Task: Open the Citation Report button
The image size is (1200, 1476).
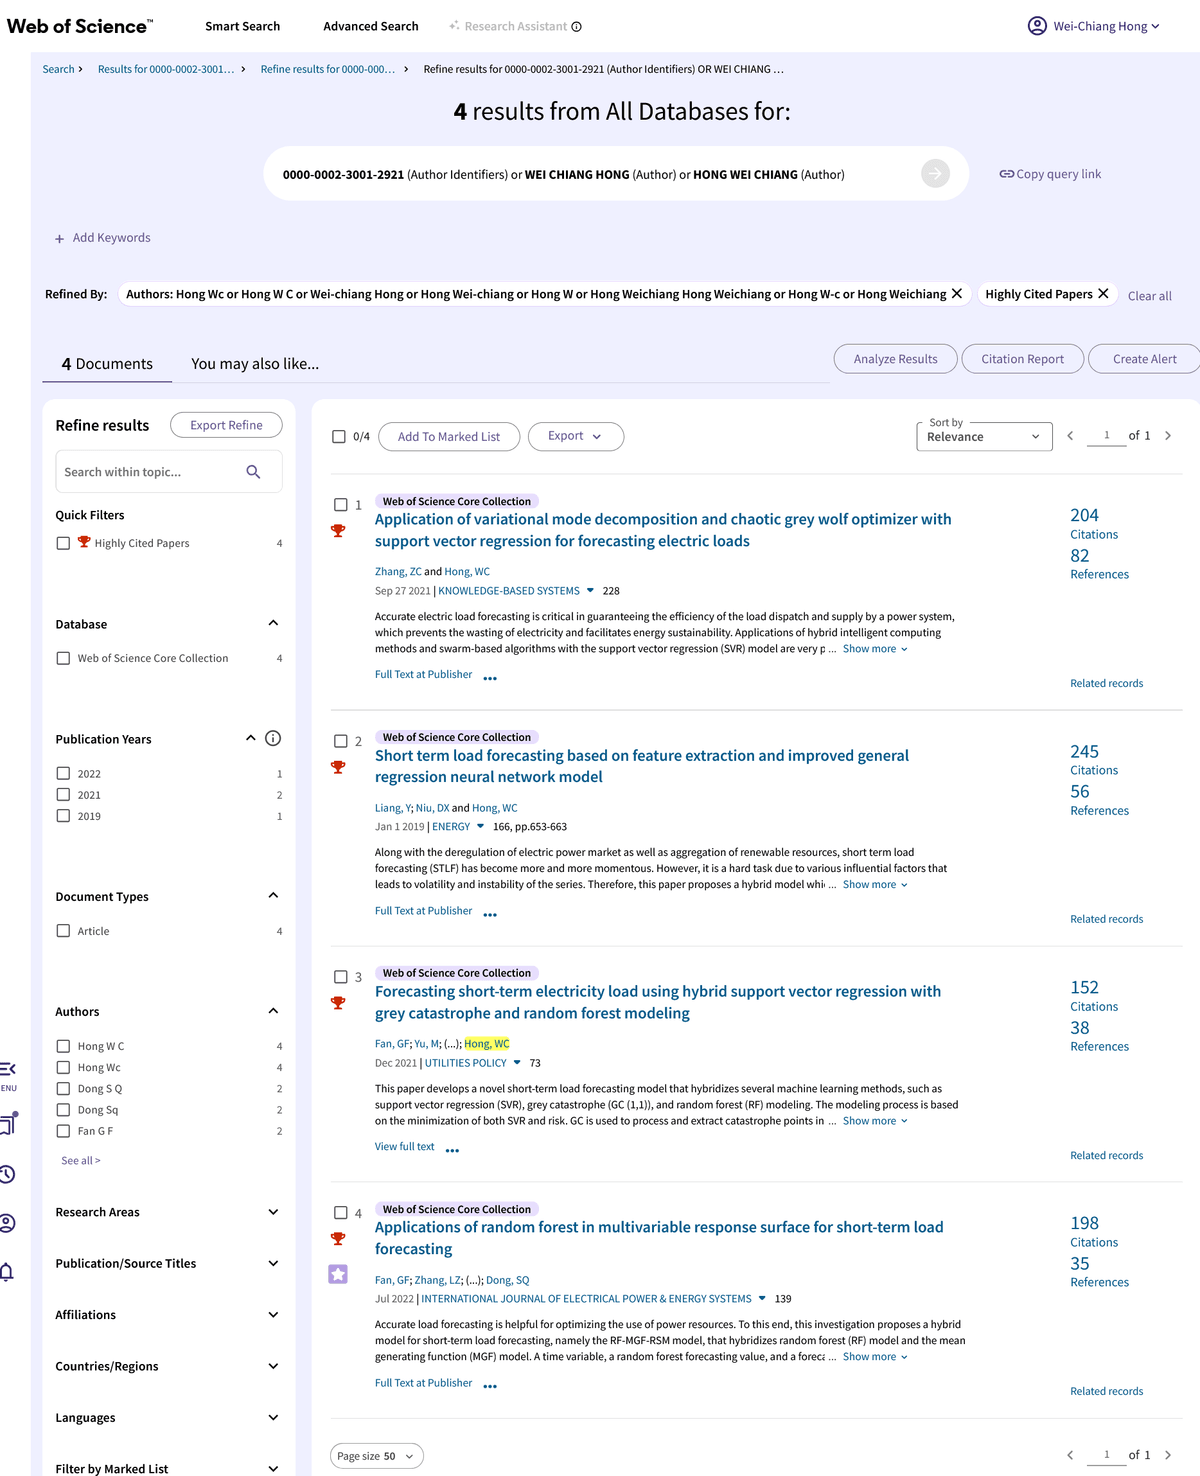Action: click(1023, 359)
